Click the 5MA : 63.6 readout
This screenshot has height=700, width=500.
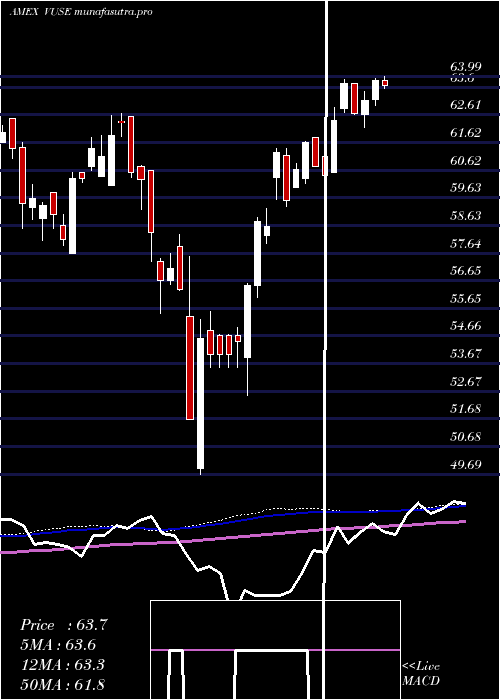58,645
